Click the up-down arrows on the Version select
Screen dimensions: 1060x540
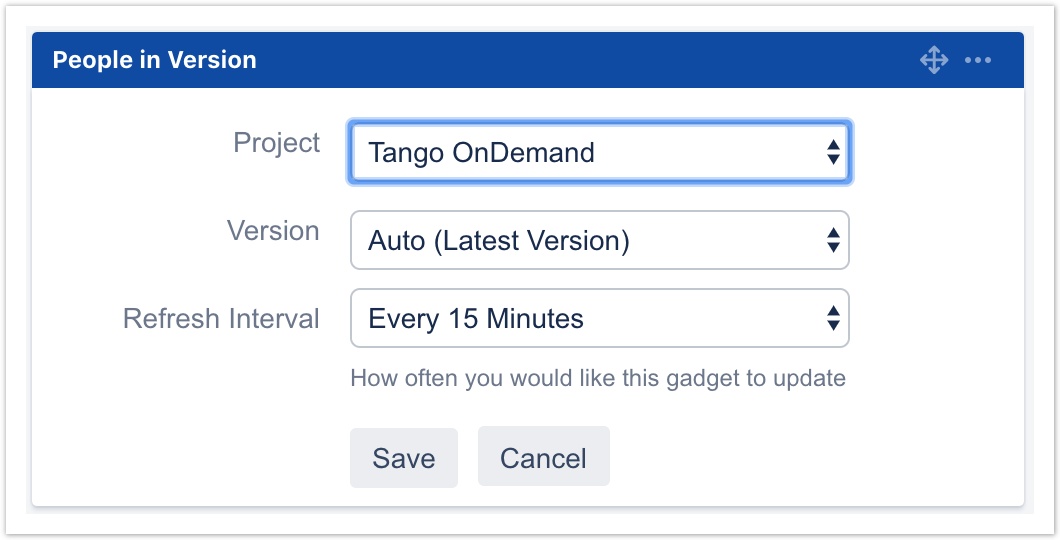(832, 240)
